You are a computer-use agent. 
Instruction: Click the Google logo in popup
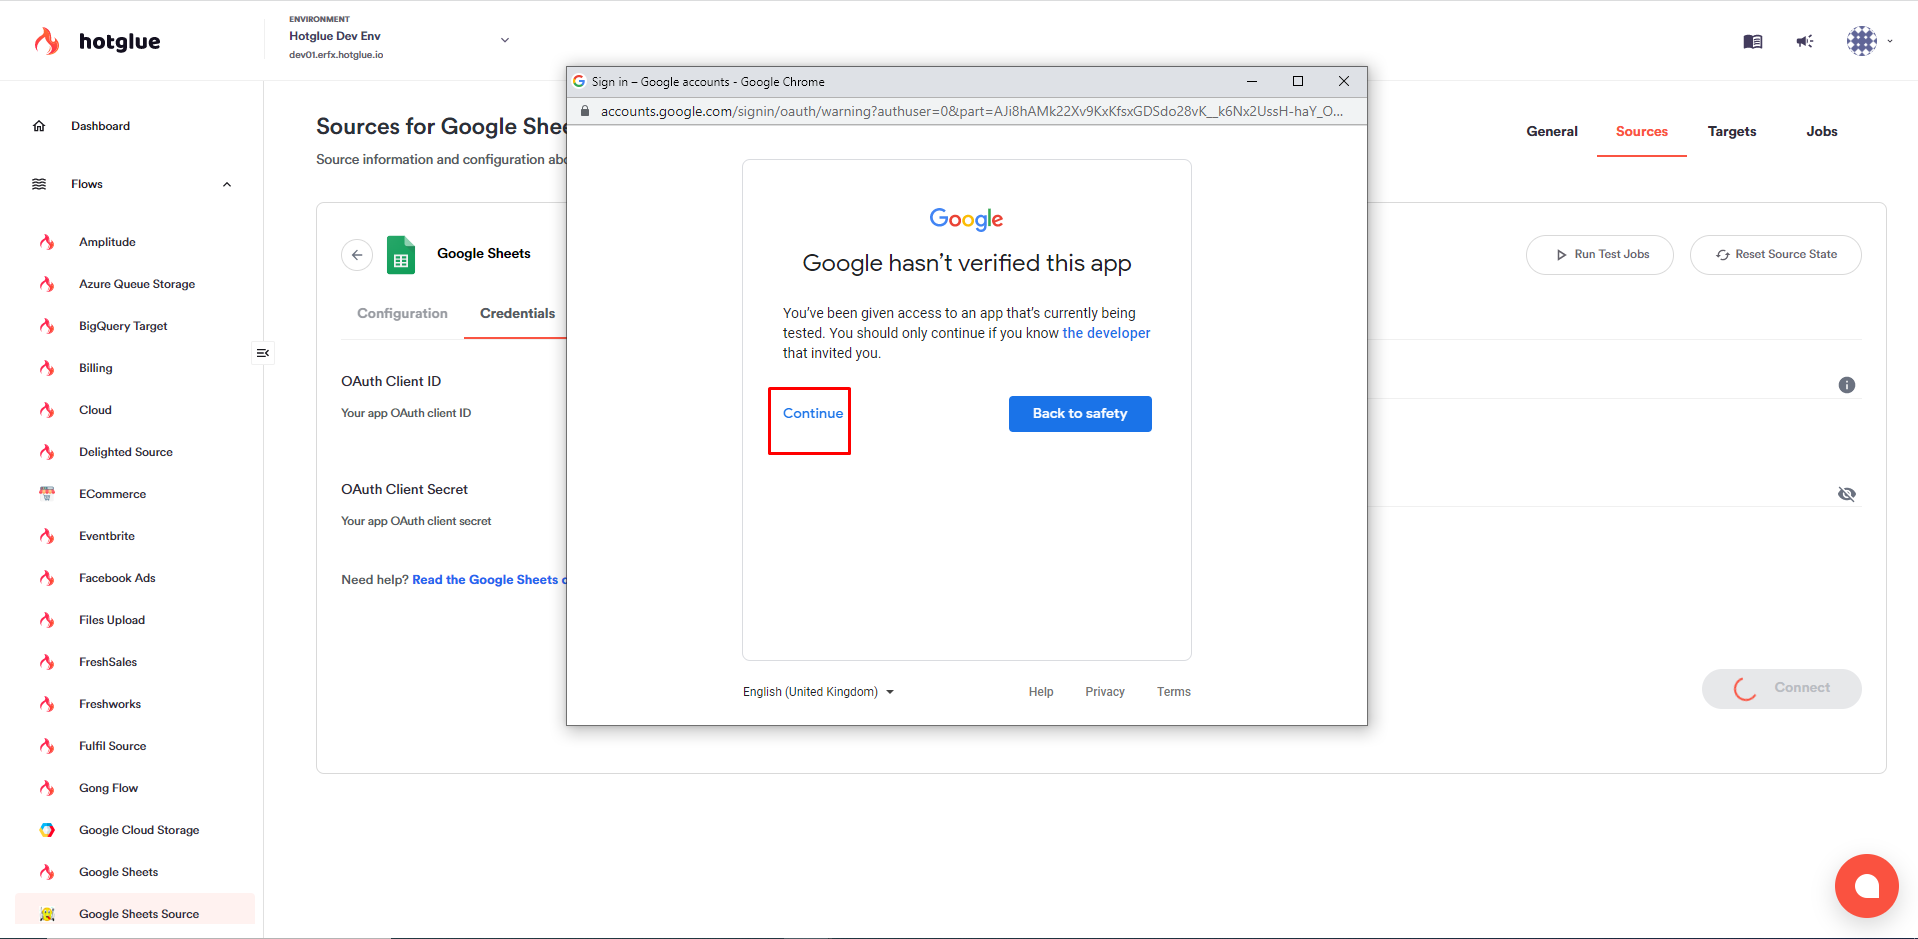(x=966, y=219)
